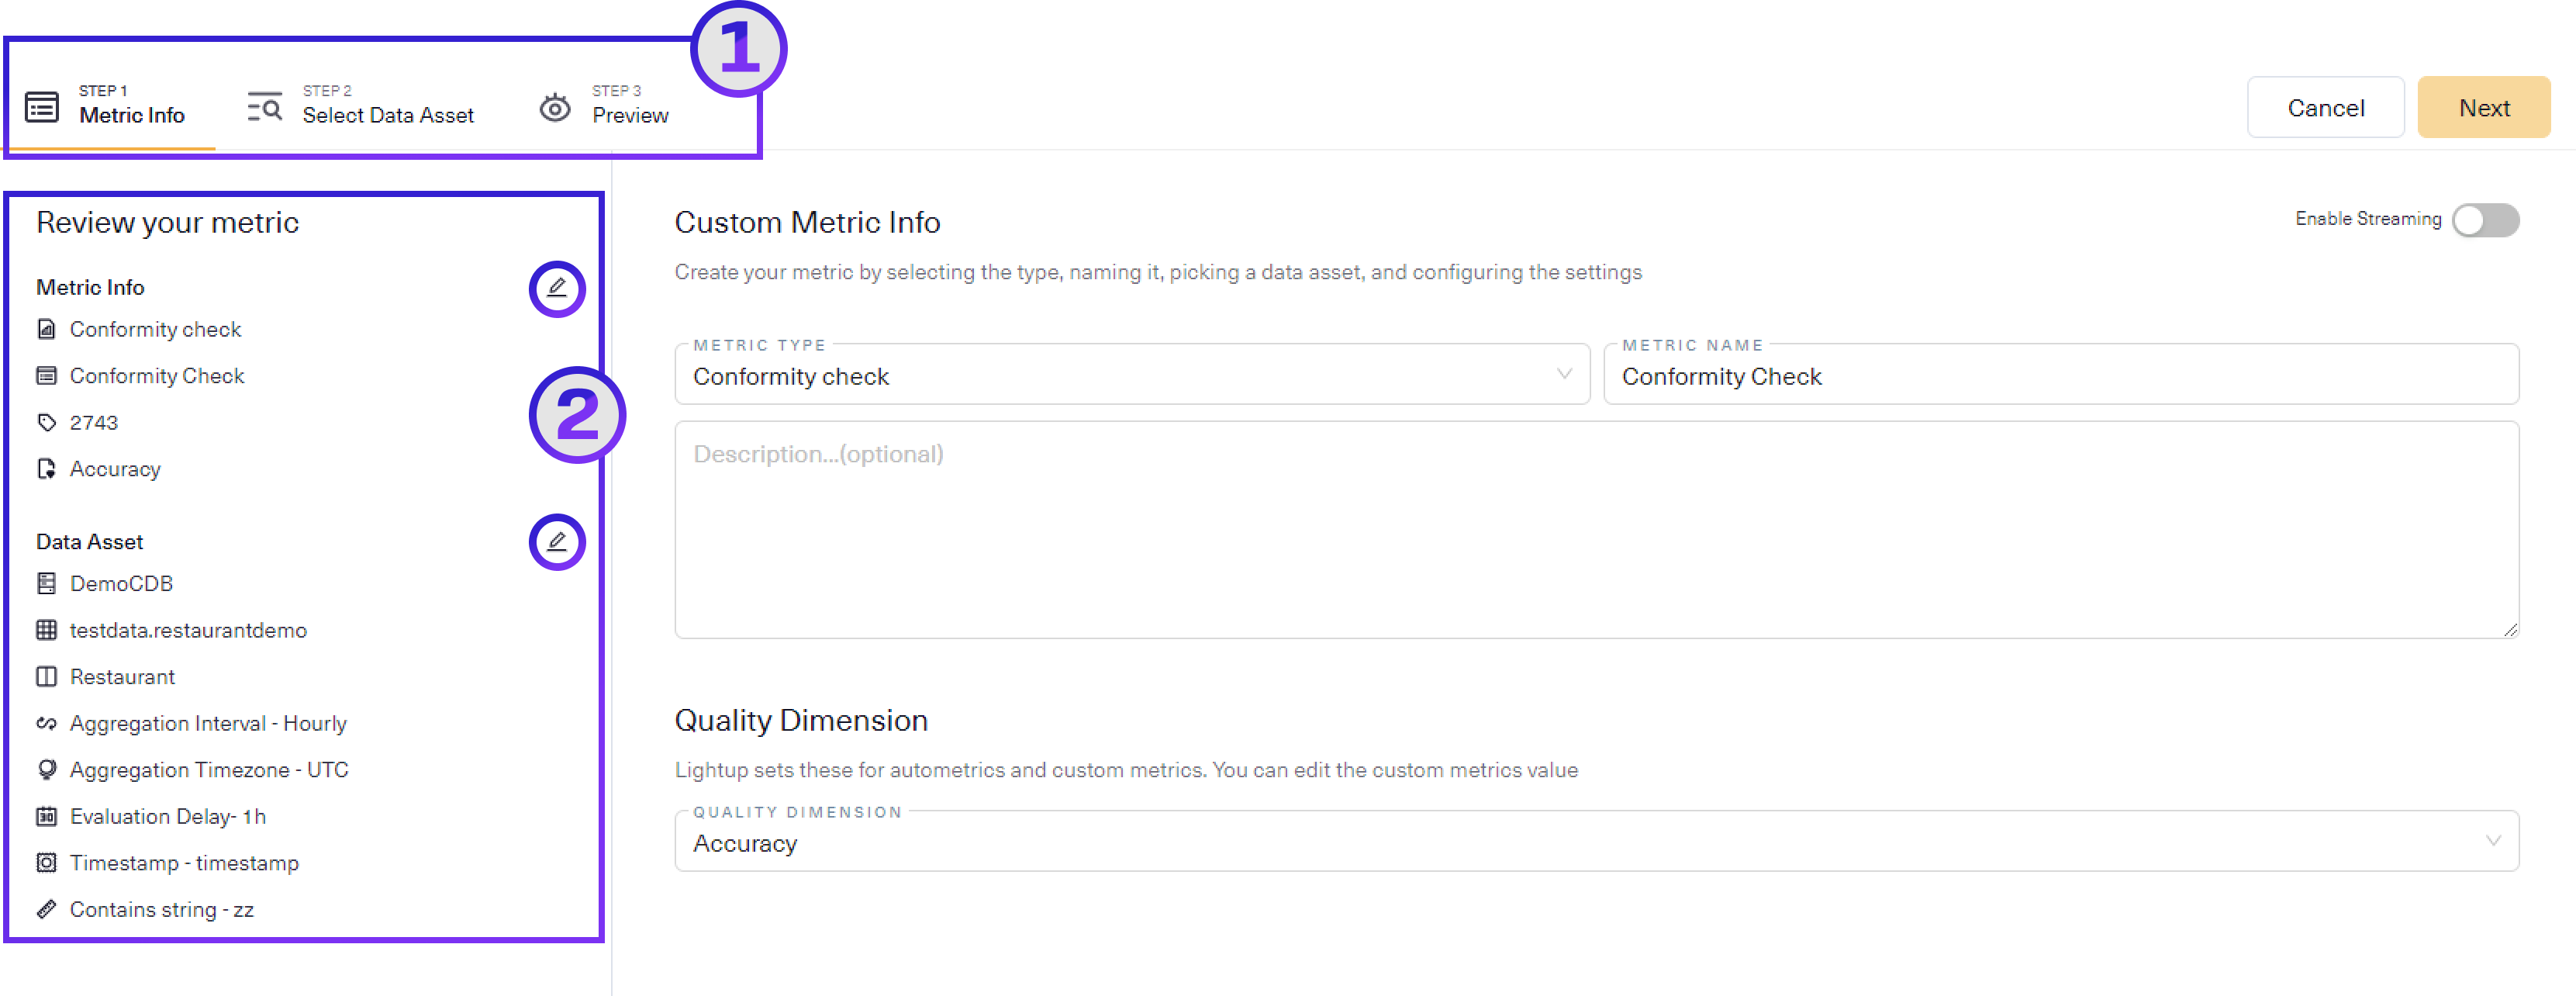Toggle the Enable Streaming switch
2576x996 pixels.
(2484, 220)
